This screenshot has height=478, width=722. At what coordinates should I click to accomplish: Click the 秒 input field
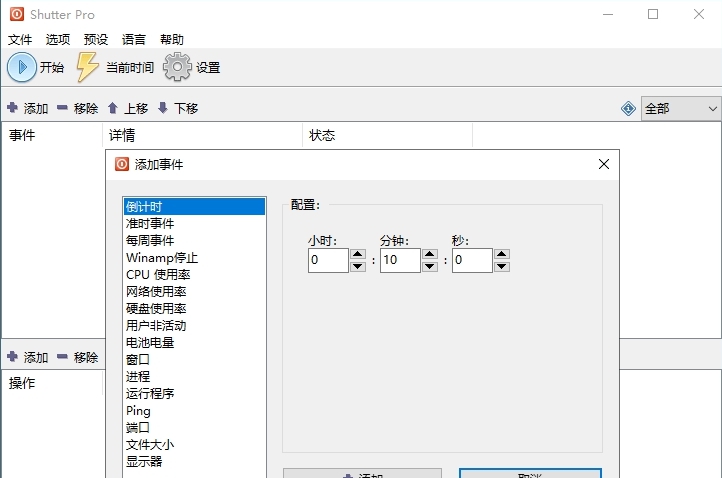coord(472,260)
